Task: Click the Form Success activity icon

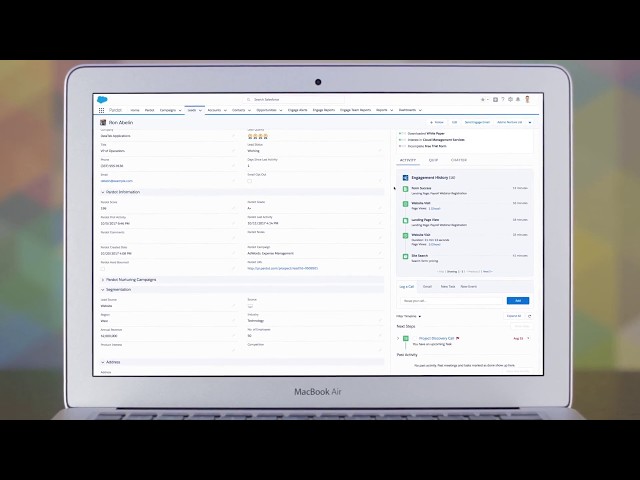Action: point(405,189)
